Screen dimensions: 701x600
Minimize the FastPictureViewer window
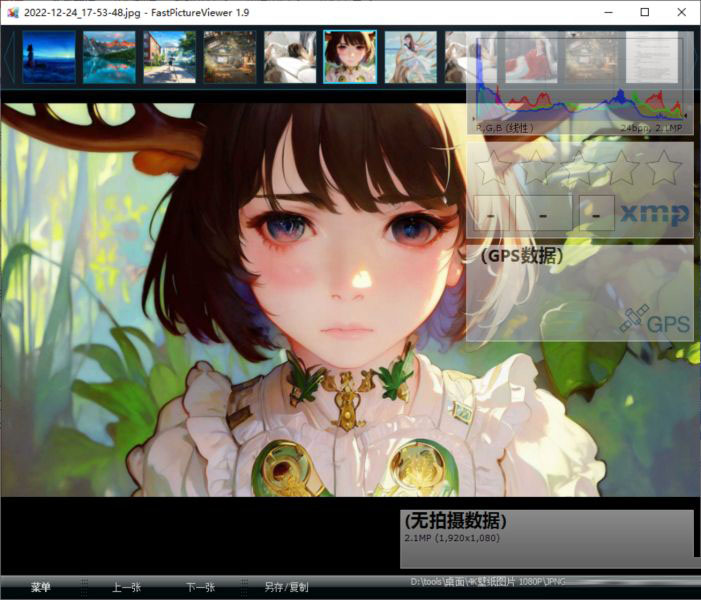[608, 12]
